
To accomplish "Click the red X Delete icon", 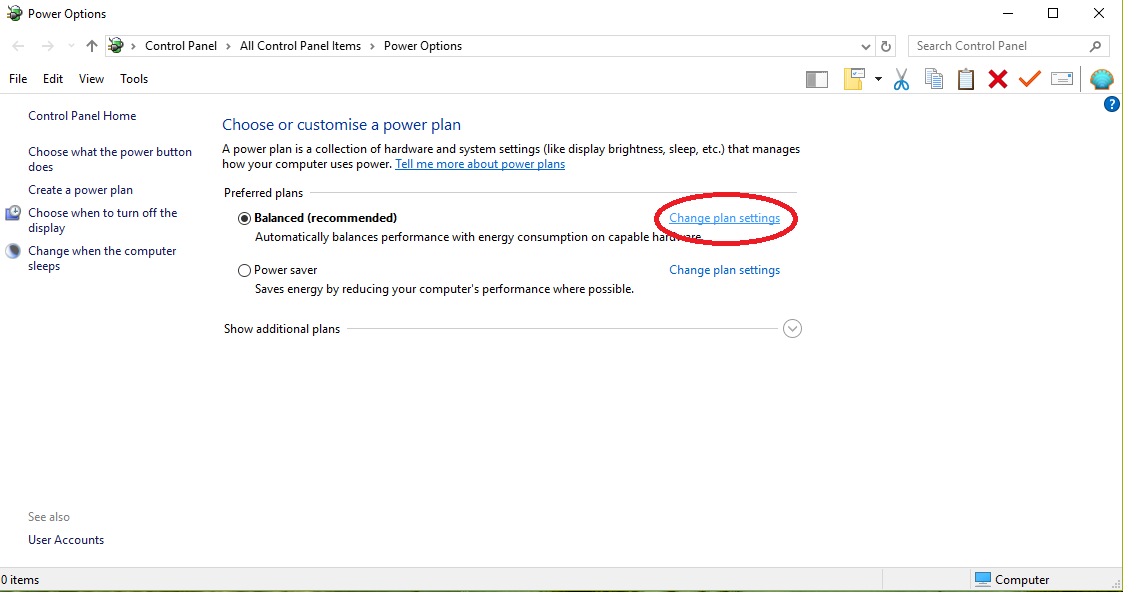I will click(x=997, y=79).
